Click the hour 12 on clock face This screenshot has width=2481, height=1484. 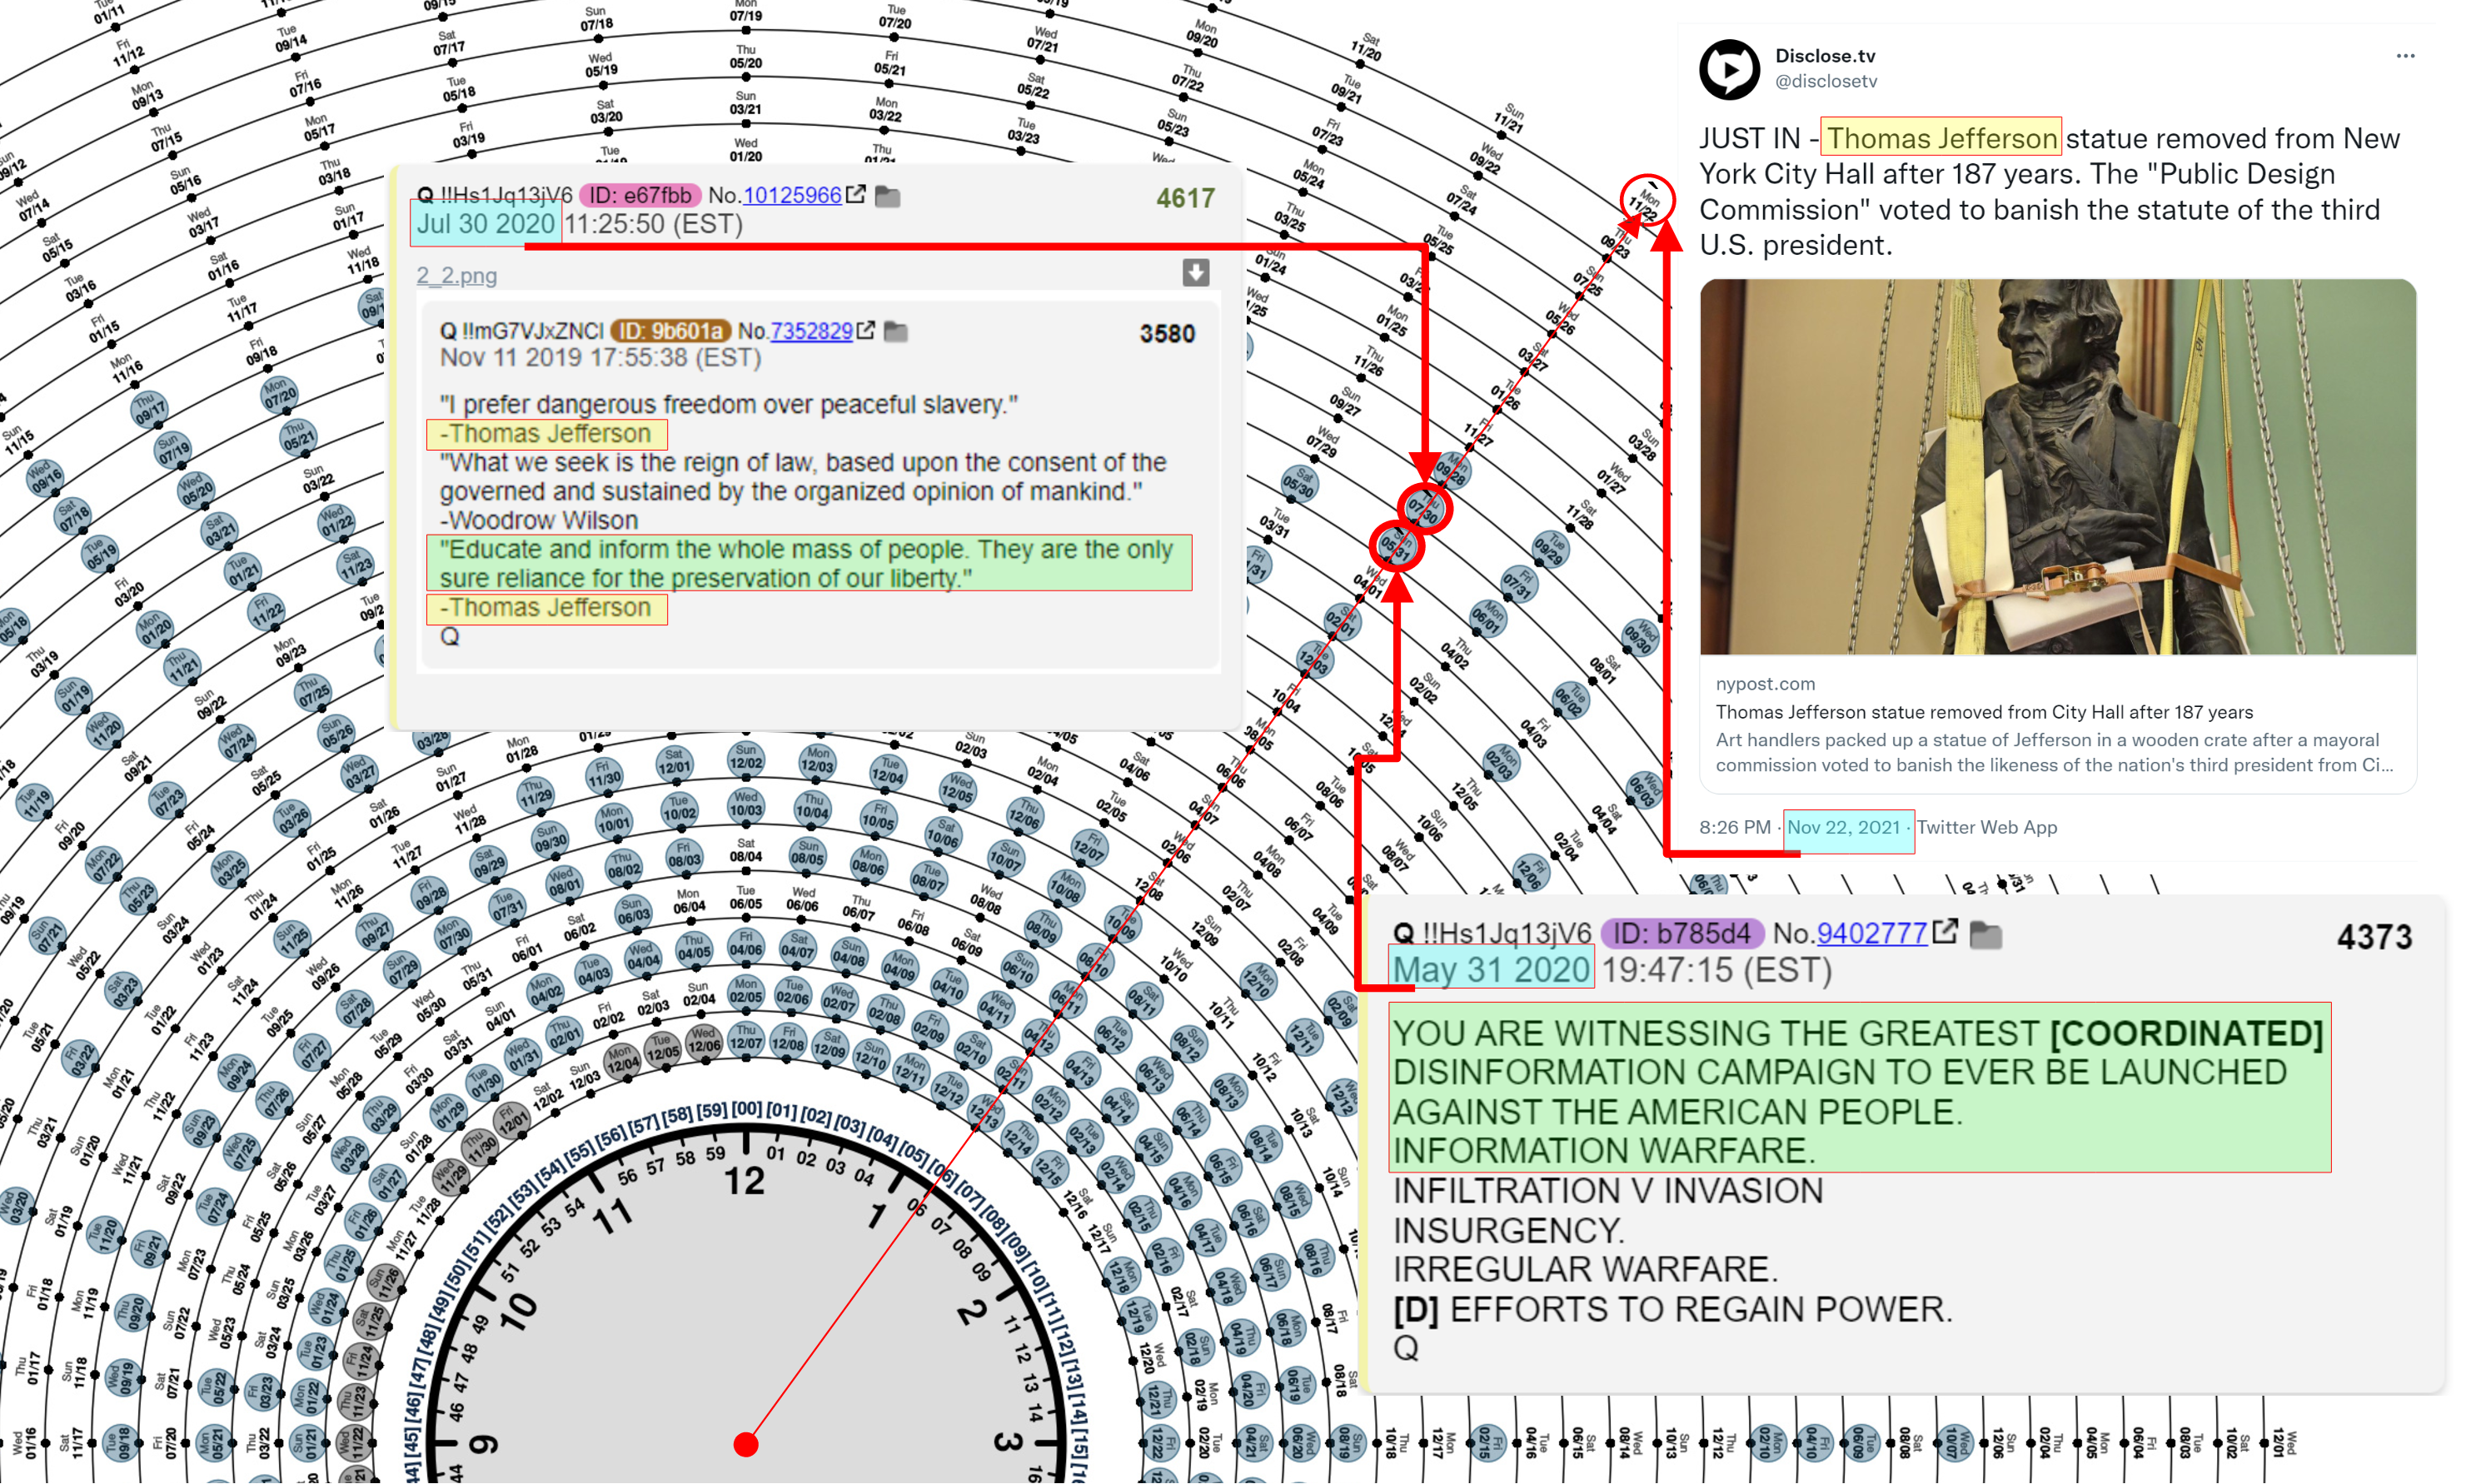[744, 1181]
